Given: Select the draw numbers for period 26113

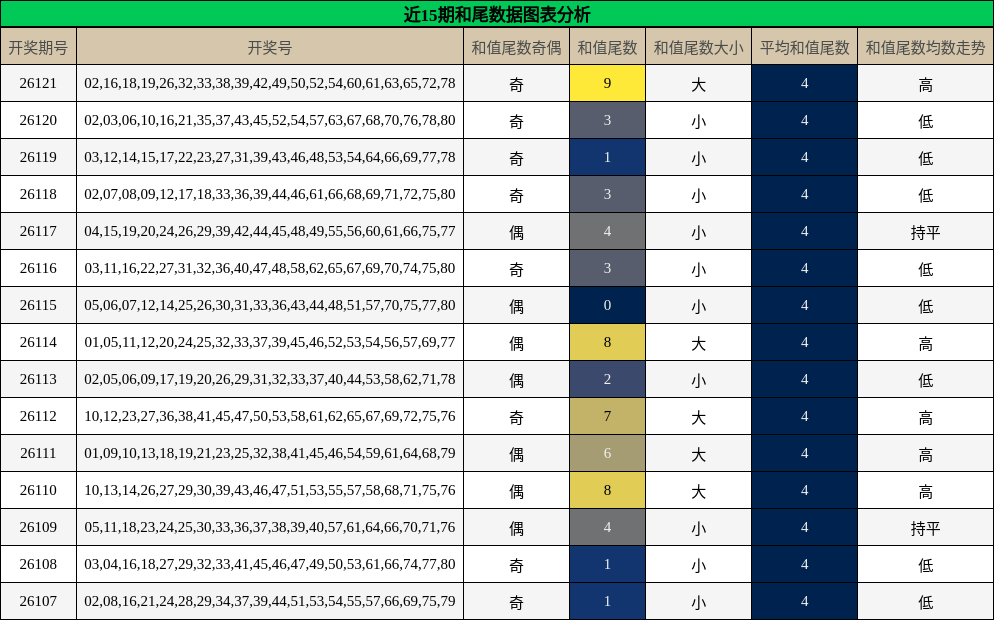Looking at the screenshot, I should pyautogui.click(x=270, y=379).
